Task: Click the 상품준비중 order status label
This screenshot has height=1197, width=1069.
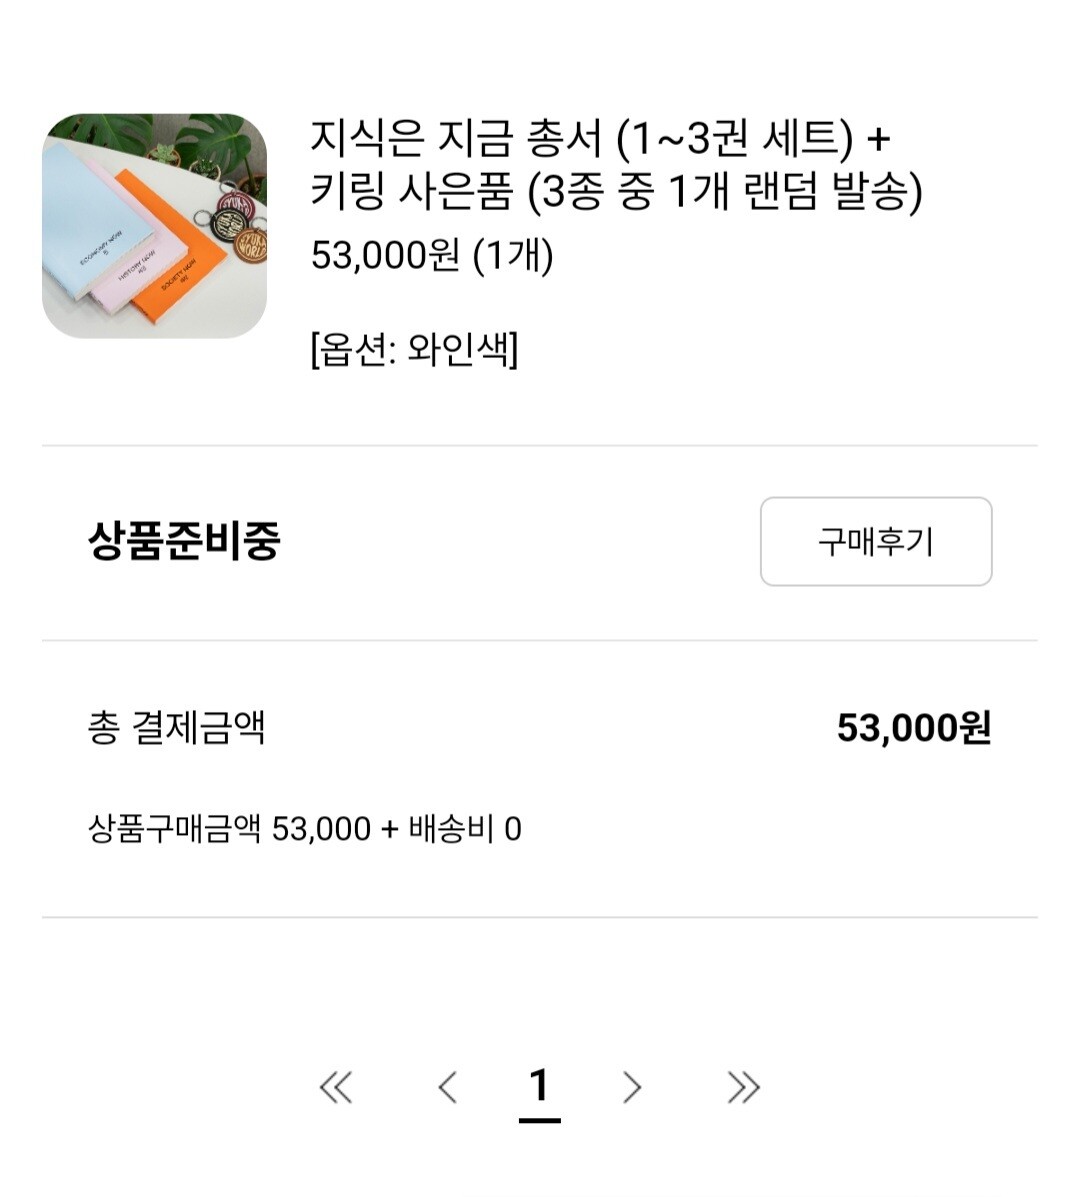Action: (x=184, y=540)
